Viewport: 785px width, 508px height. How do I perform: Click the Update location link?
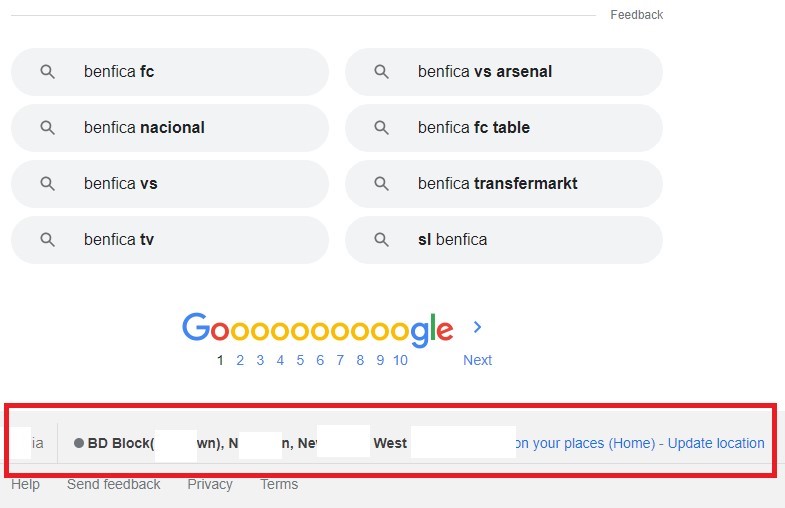pos(716,443)
